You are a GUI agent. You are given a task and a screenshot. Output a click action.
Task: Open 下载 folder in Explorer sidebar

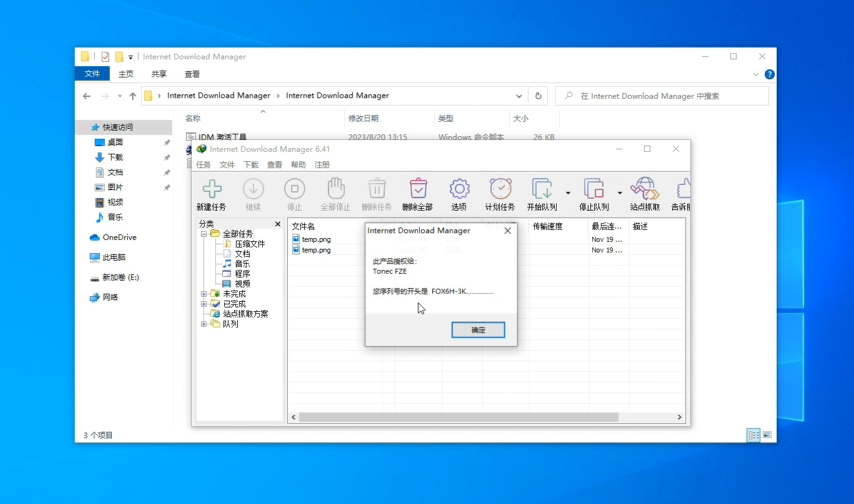tap(115, 157)
